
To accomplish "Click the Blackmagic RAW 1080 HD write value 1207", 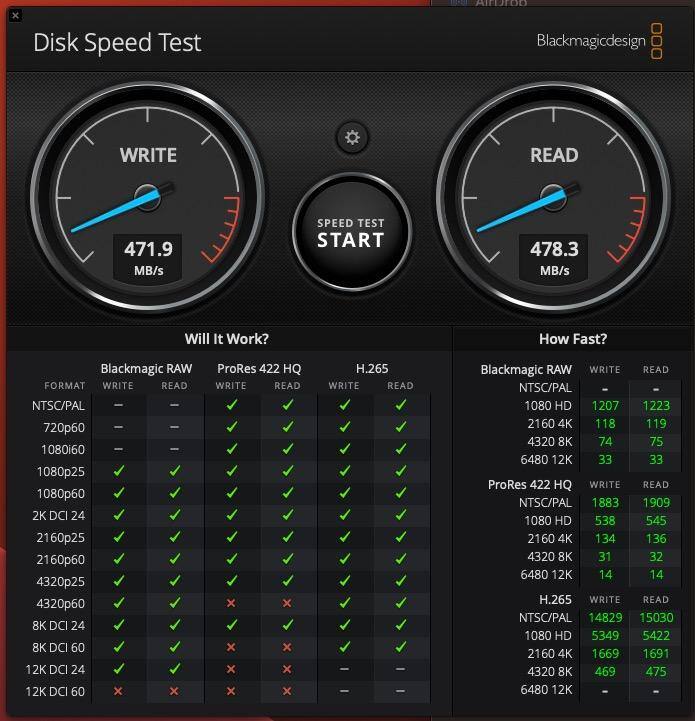I will [x=605, y=406].
